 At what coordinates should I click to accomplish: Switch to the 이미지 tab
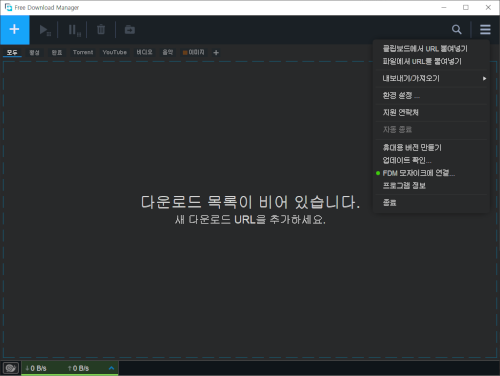click(194, 52)
